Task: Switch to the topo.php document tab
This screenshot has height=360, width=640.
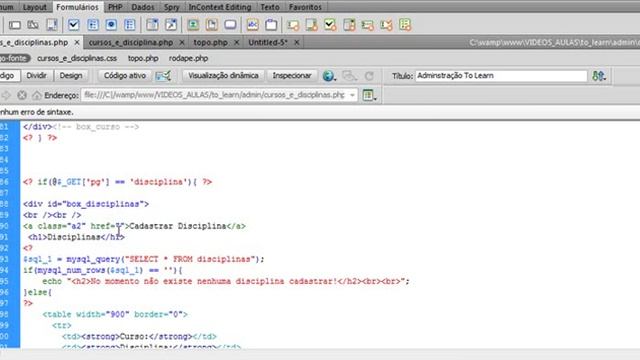Action: tap(211, 42)
